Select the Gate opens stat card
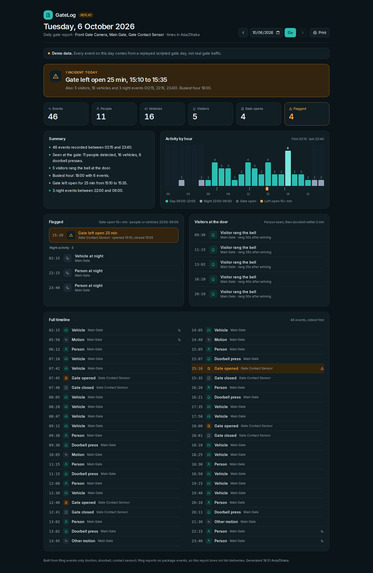The height and width of the screenshot is (573, 373). click(259, 114)
